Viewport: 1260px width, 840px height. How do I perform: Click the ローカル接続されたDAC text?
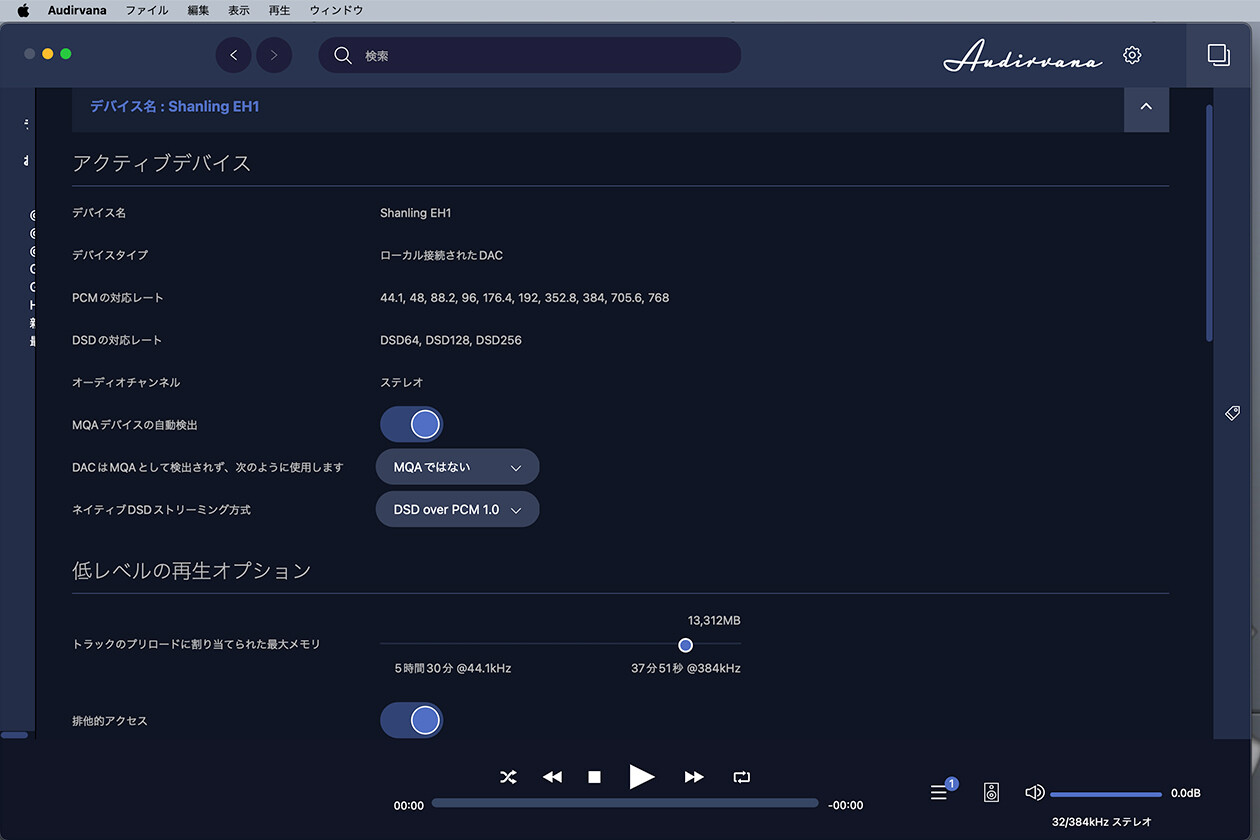coord(441,255)
